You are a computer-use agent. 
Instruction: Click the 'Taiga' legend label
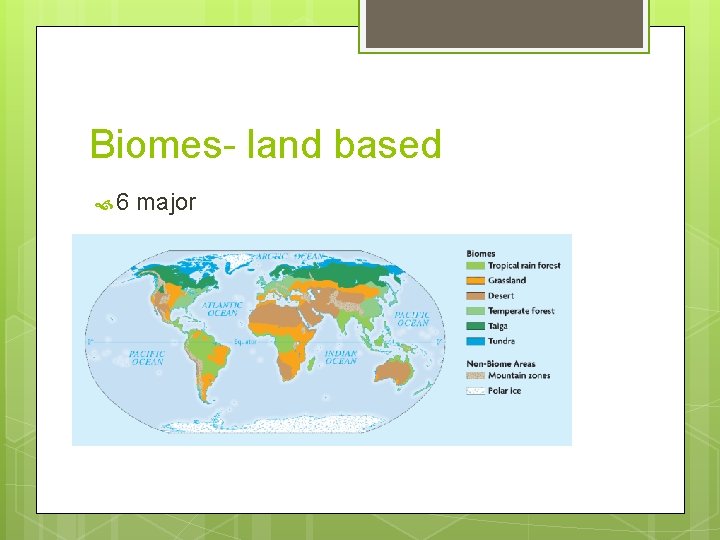pos(498,326)
